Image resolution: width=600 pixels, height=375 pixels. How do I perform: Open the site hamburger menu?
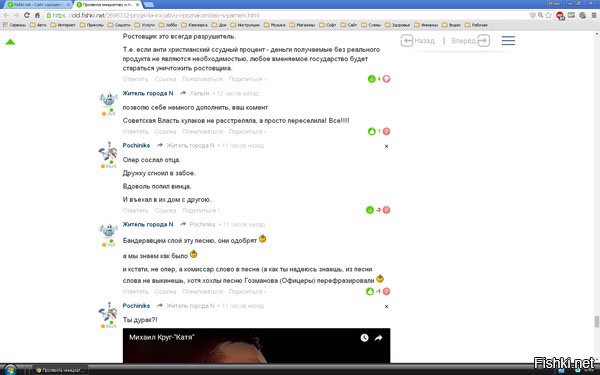(x=508, y=41)
